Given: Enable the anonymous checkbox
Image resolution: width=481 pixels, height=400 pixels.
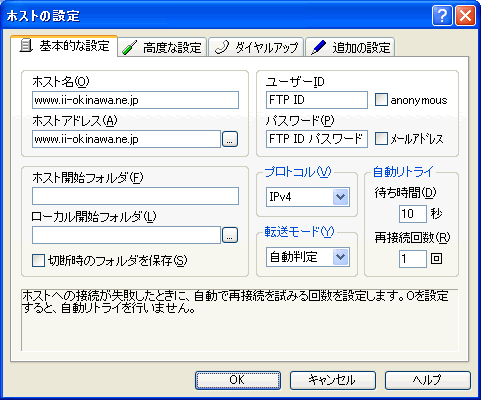Looking at the screenshot, I should click(x=381, y=100).
